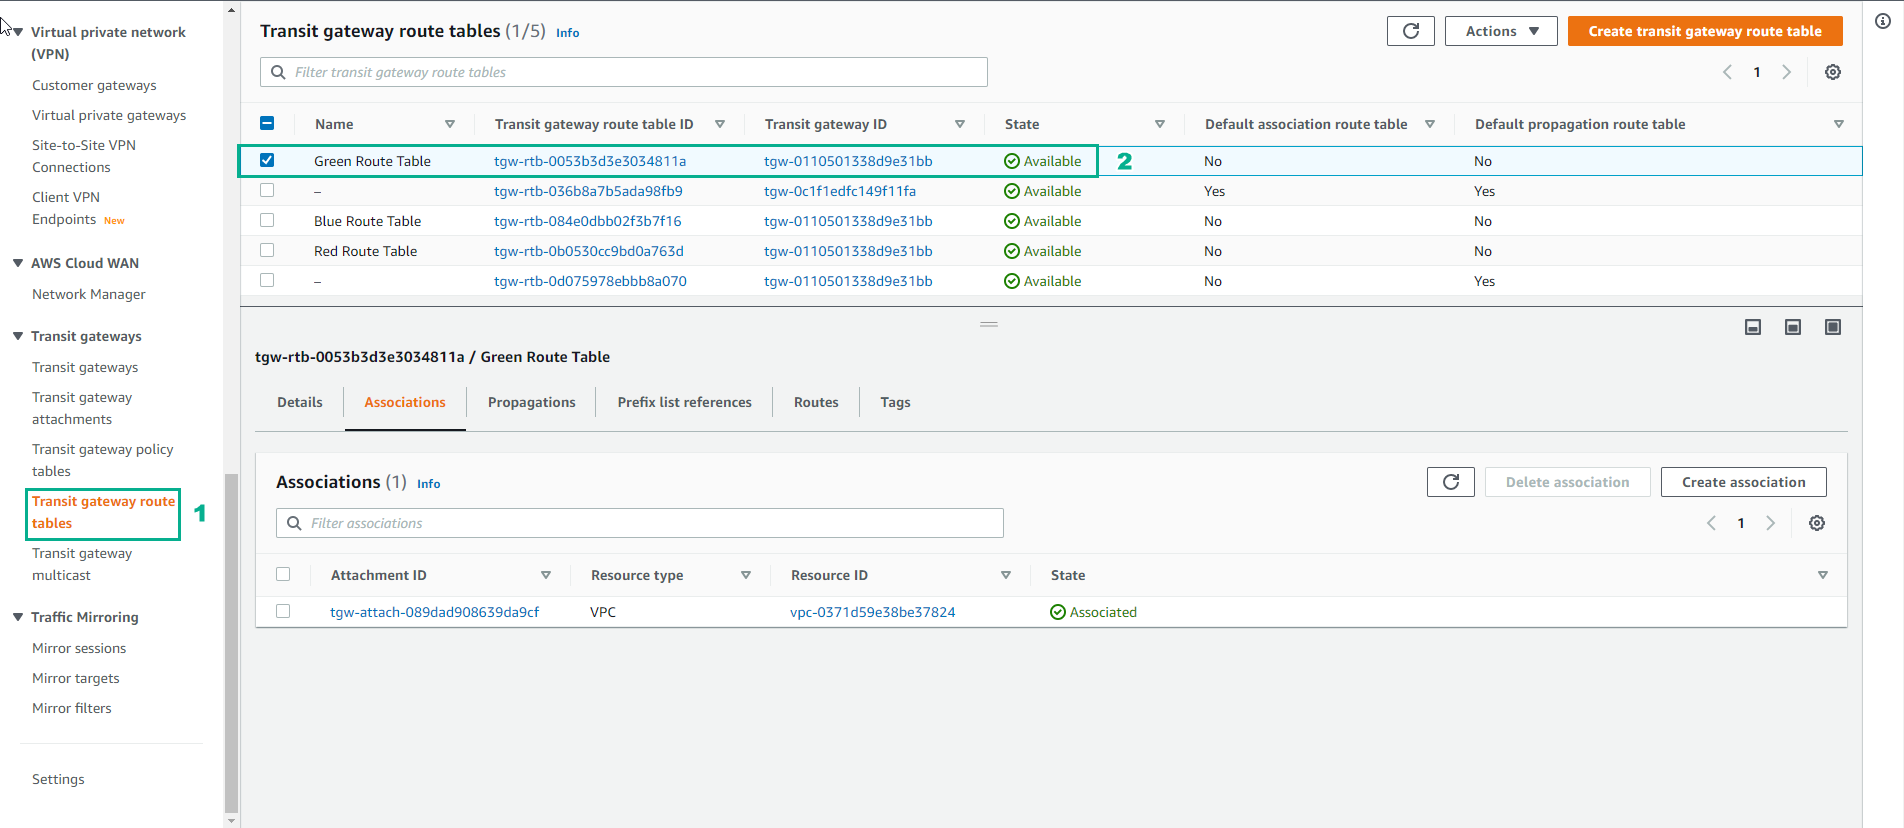The width and height of the screenshot is (1904, 828).
Task: Go to previous page of associations
Action: 1711,523
